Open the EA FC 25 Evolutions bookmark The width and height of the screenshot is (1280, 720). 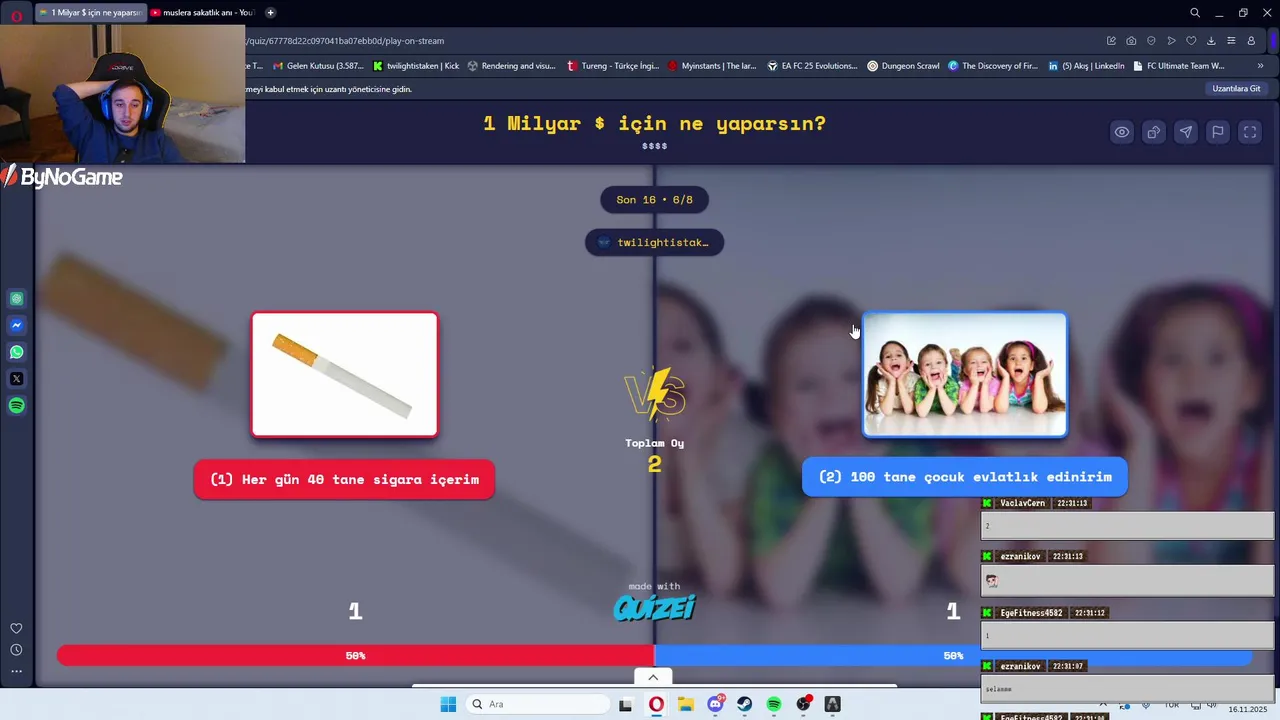813,66
